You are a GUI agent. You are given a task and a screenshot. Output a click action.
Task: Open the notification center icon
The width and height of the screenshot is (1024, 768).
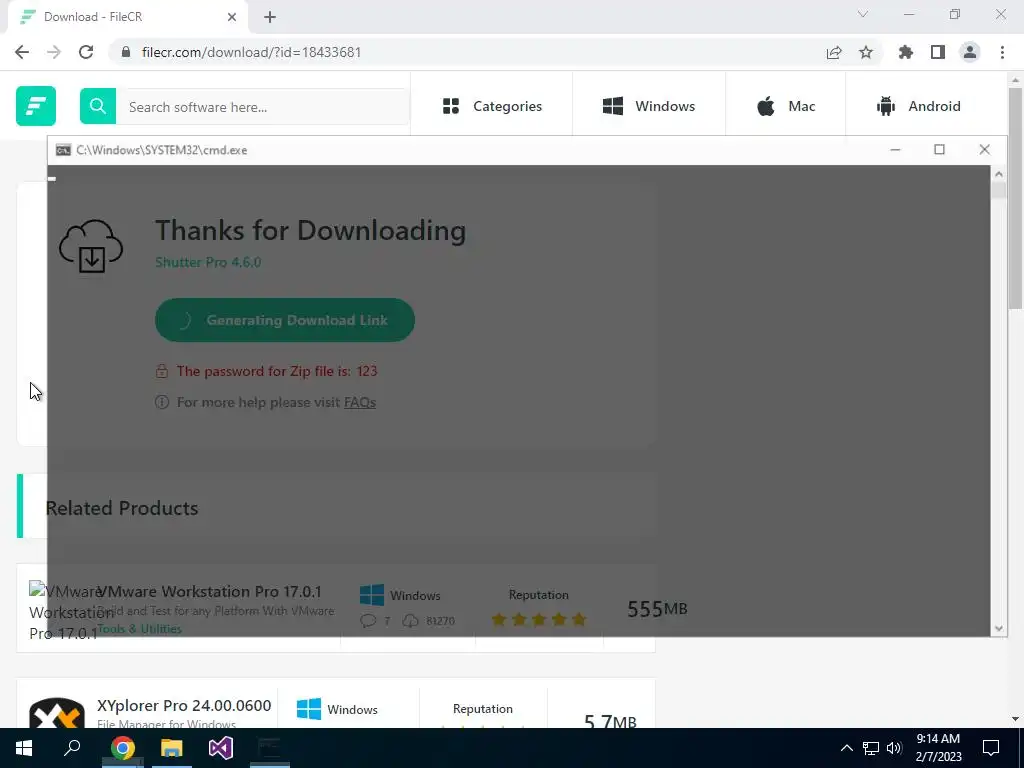pyautogui.click(x=991, y=748)
